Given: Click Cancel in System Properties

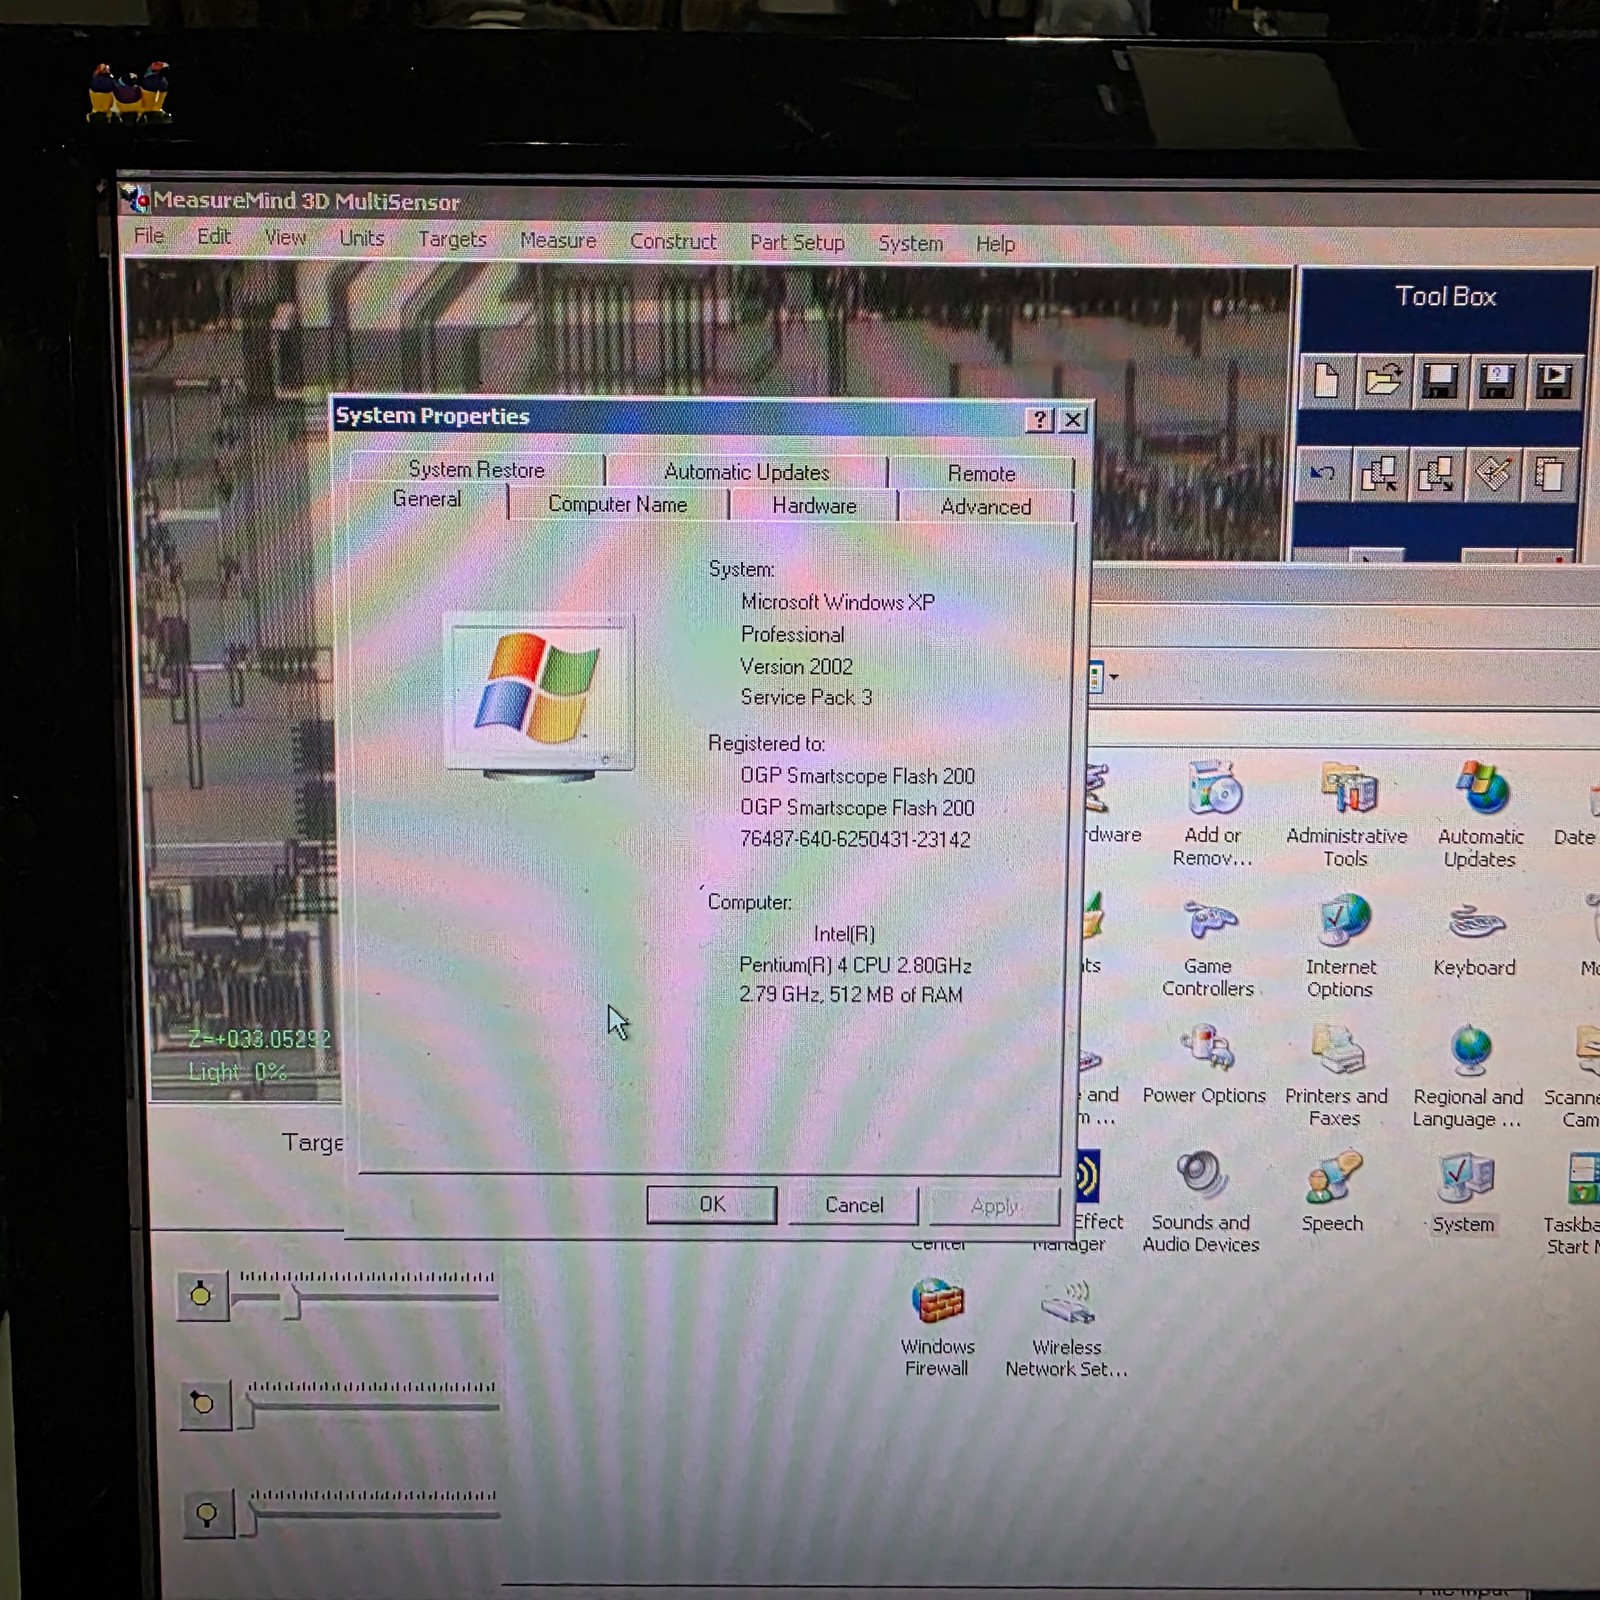Looking at the screenshot, I should click(854, 1205).
